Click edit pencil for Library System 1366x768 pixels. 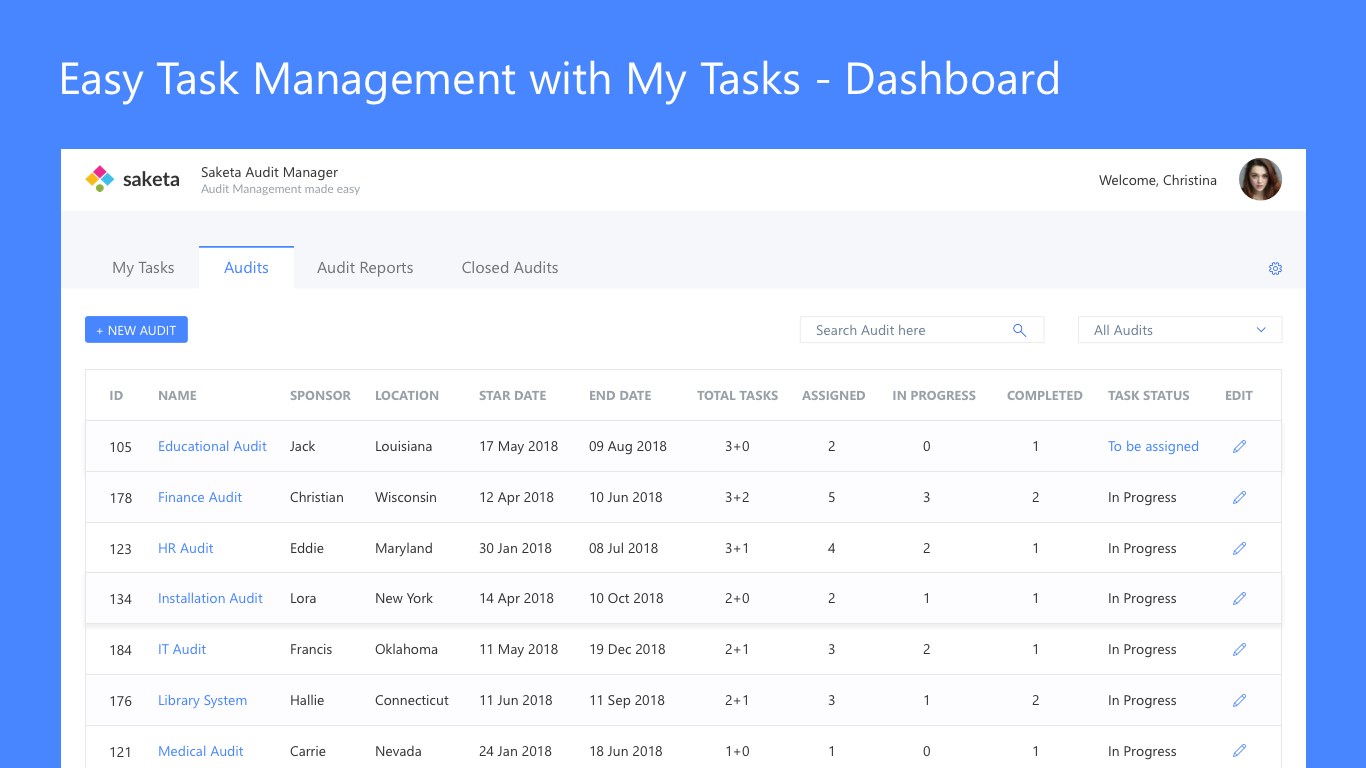click(1239, 700)
